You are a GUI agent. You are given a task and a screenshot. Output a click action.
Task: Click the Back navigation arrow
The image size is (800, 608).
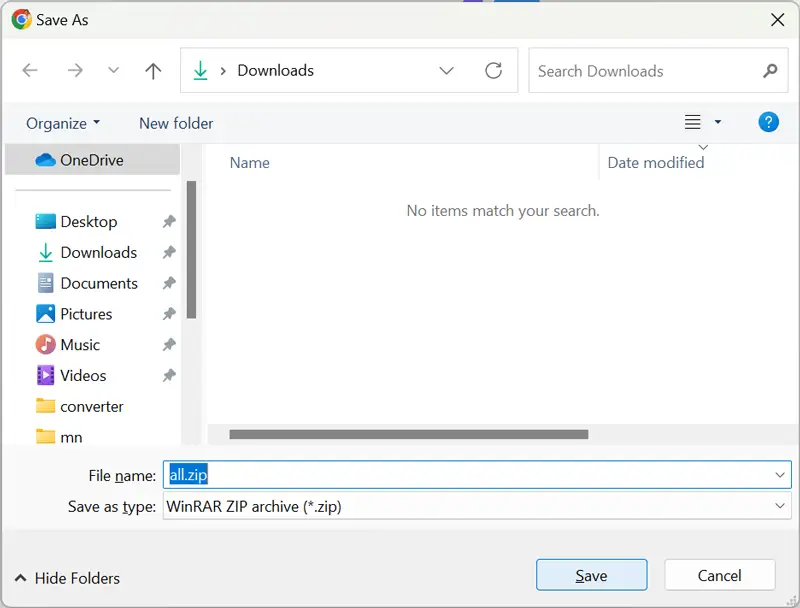[x=30, y=71]
